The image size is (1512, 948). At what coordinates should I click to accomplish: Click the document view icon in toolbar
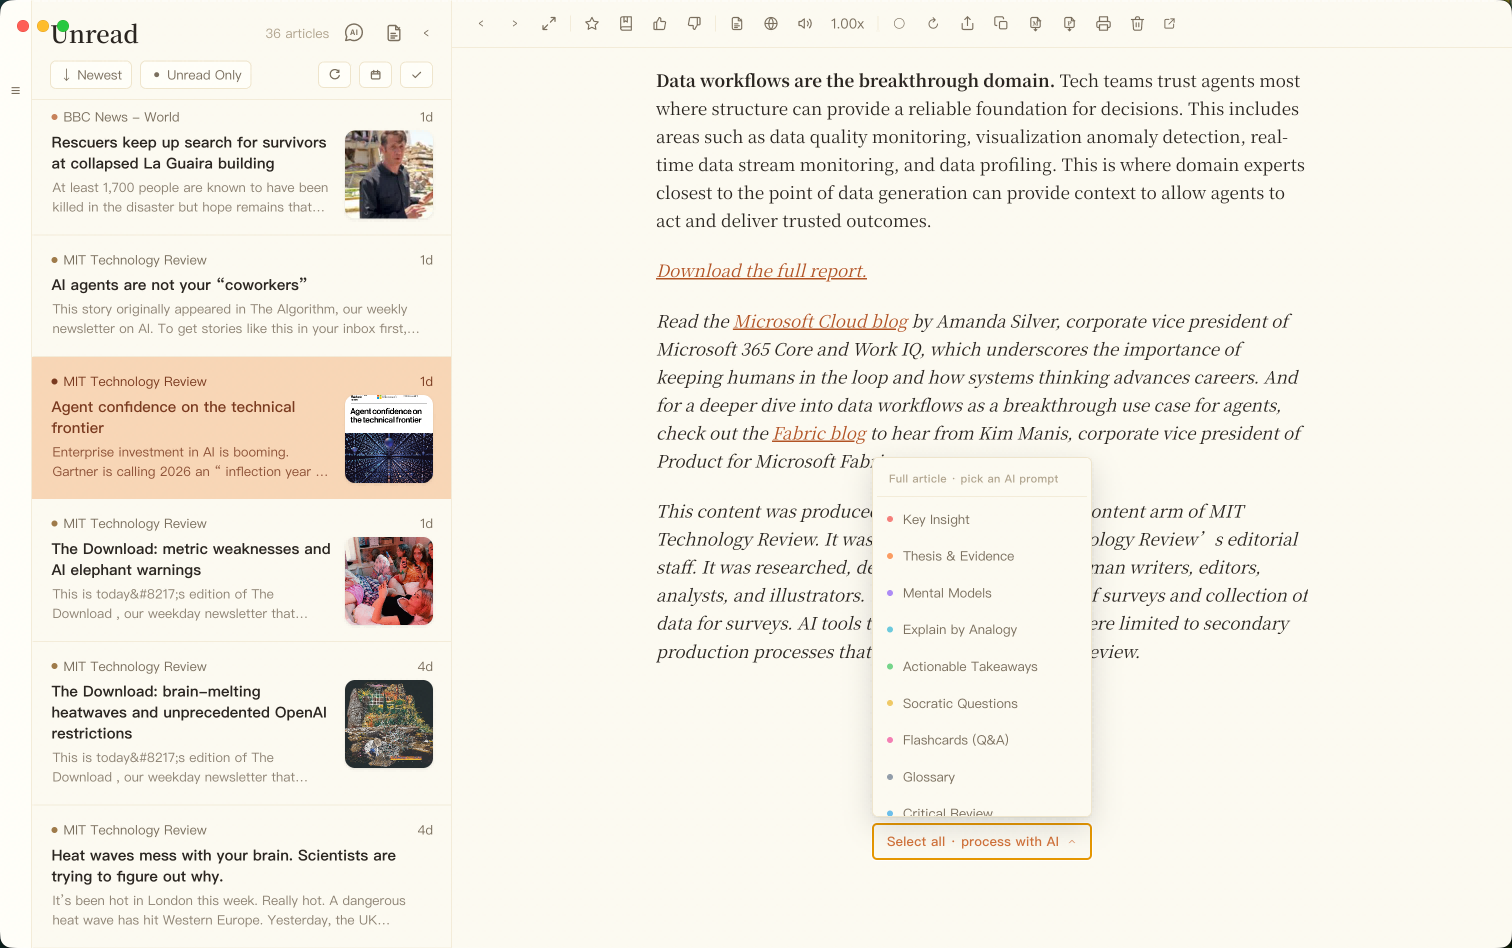pyautogui.click(x=737, y=23)
